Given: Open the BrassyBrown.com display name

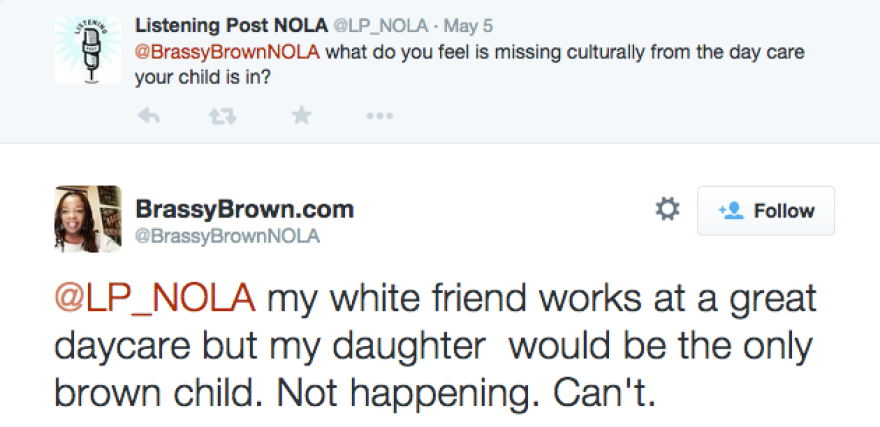Looking at the screenshot, I should [x=244, y=210].
